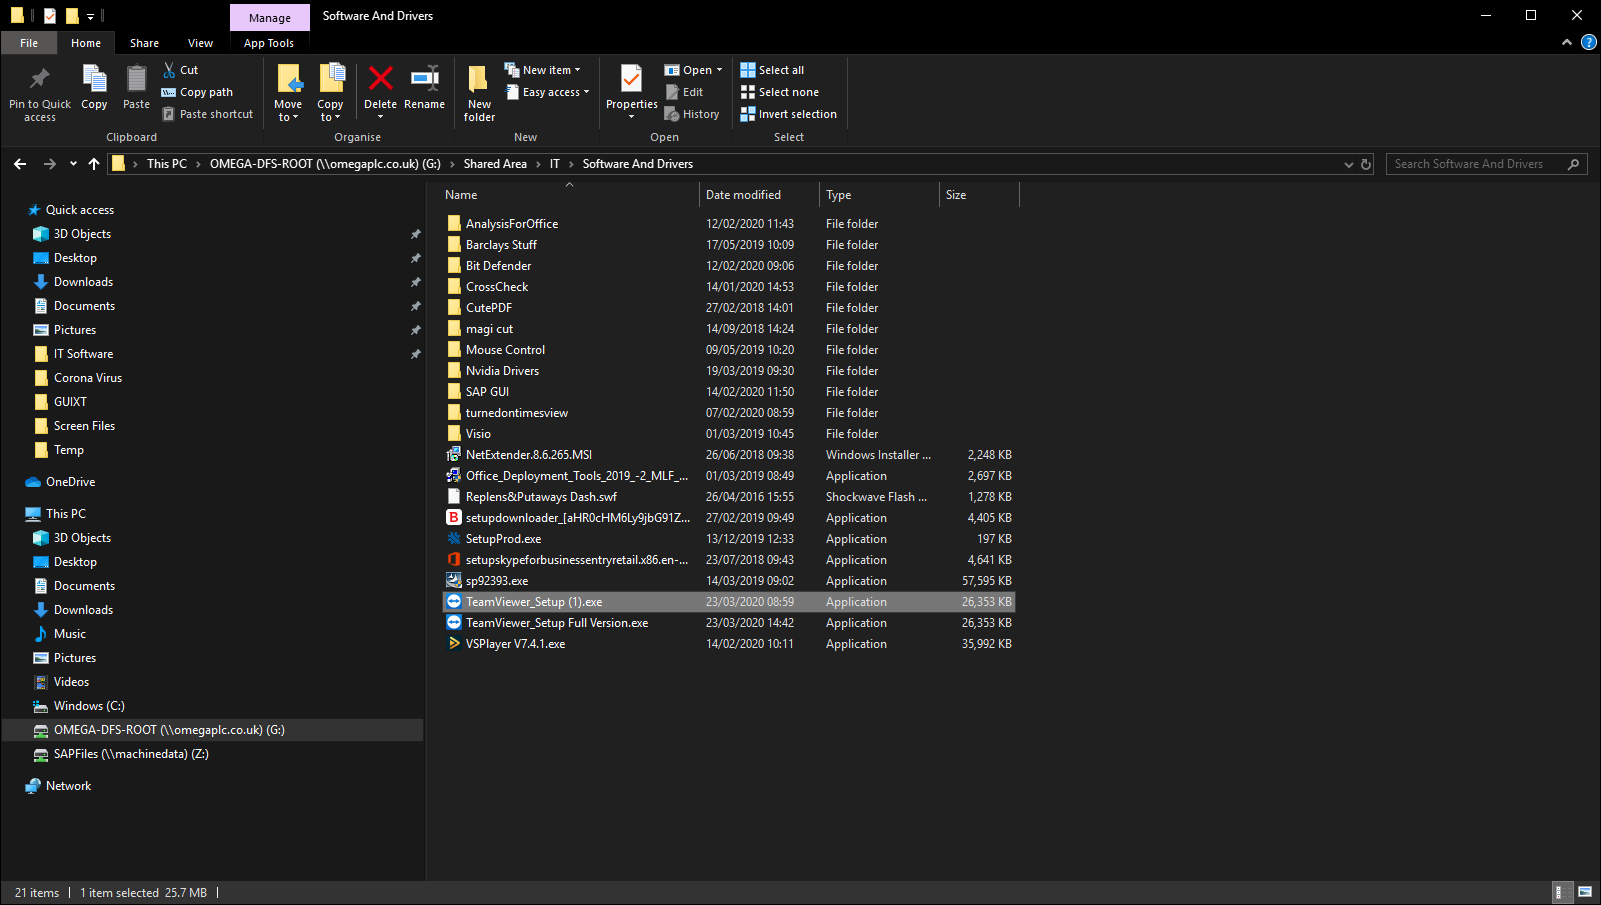
Task: Click the Paste ribbon icon
Action: (x=136, y=79)
